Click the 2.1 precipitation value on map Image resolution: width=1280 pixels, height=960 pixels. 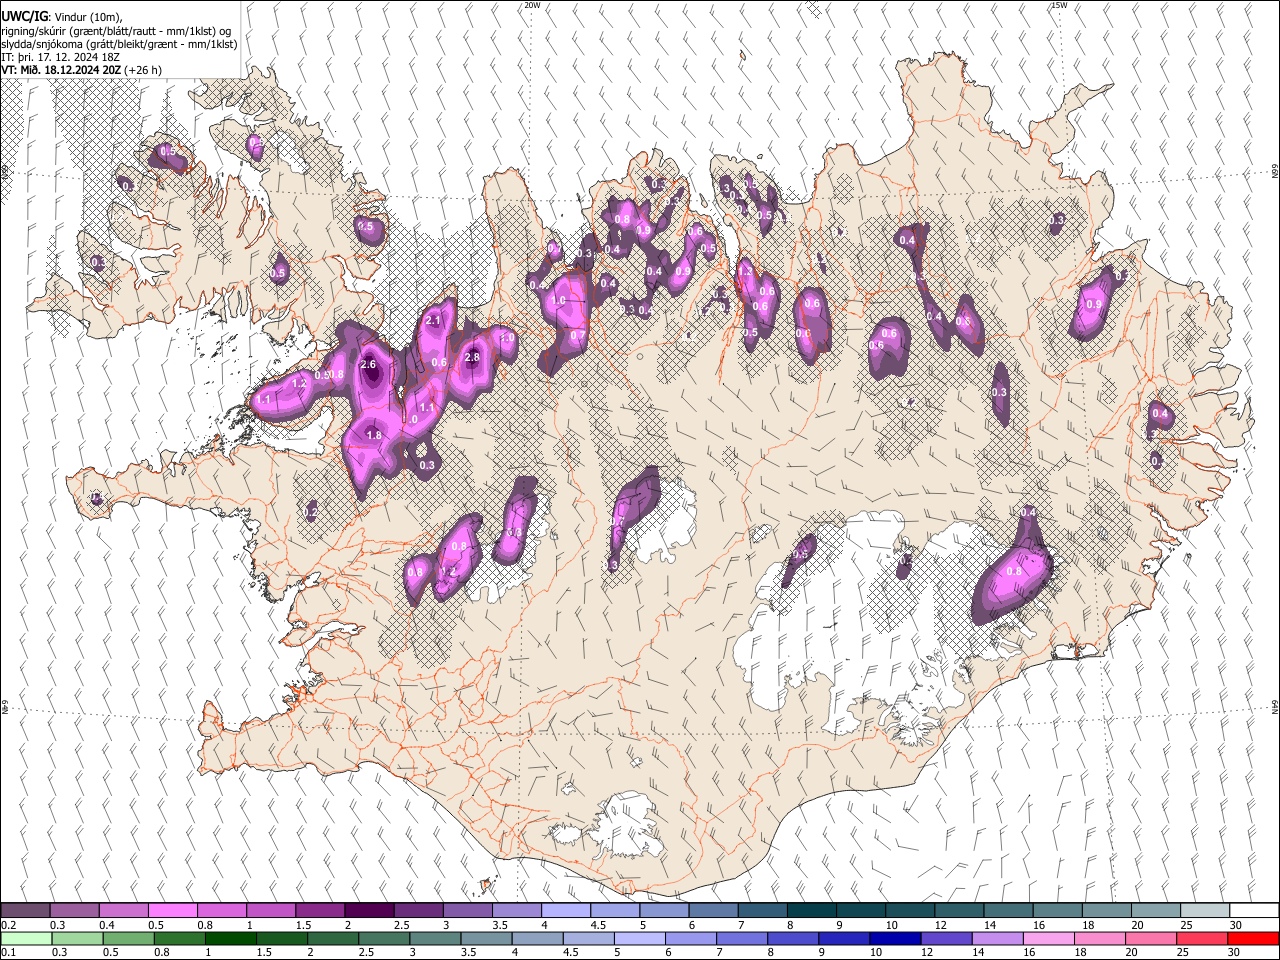click(x=434, y=321)
